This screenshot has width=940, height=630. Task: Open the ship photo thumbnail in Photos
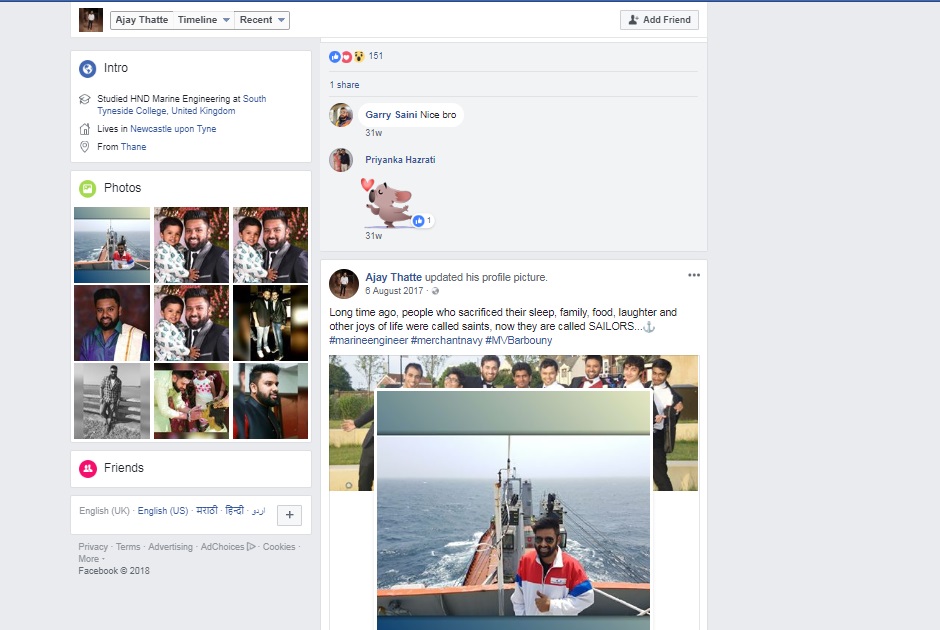(112, 245)
